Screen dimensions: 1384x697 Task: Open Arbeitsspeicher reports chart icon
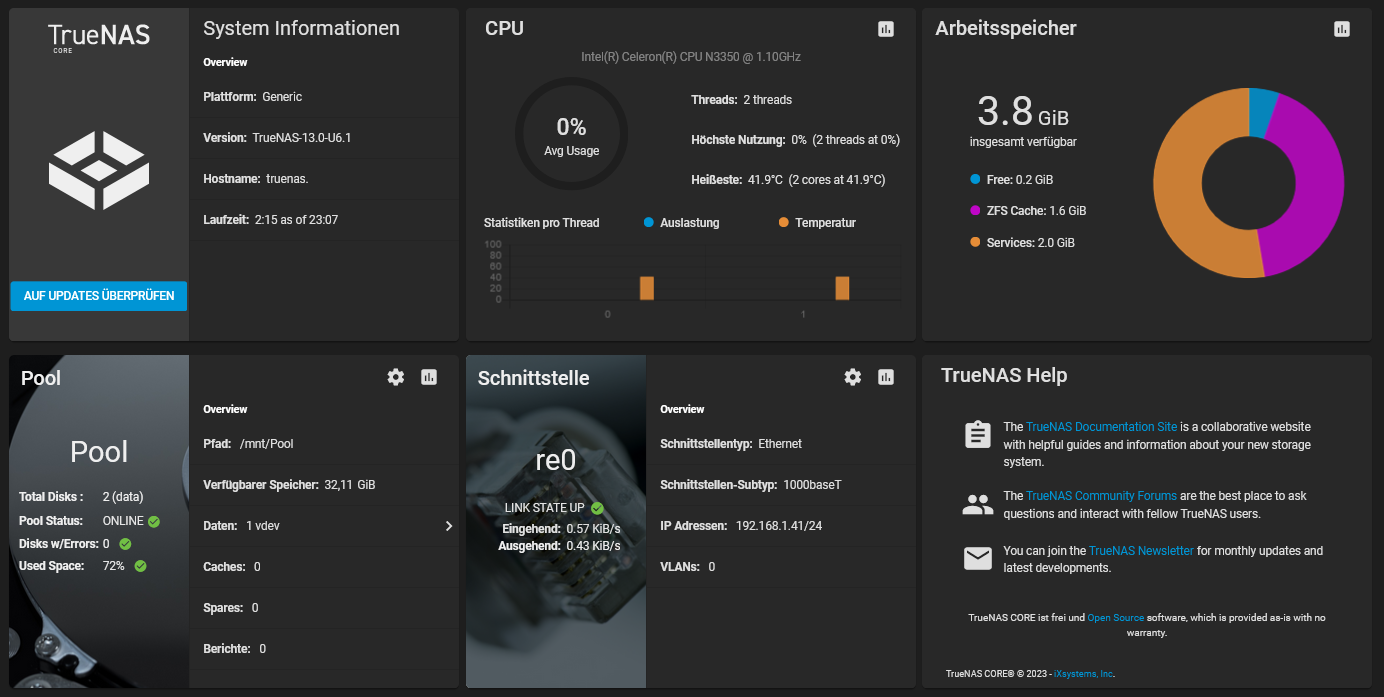1342,29
